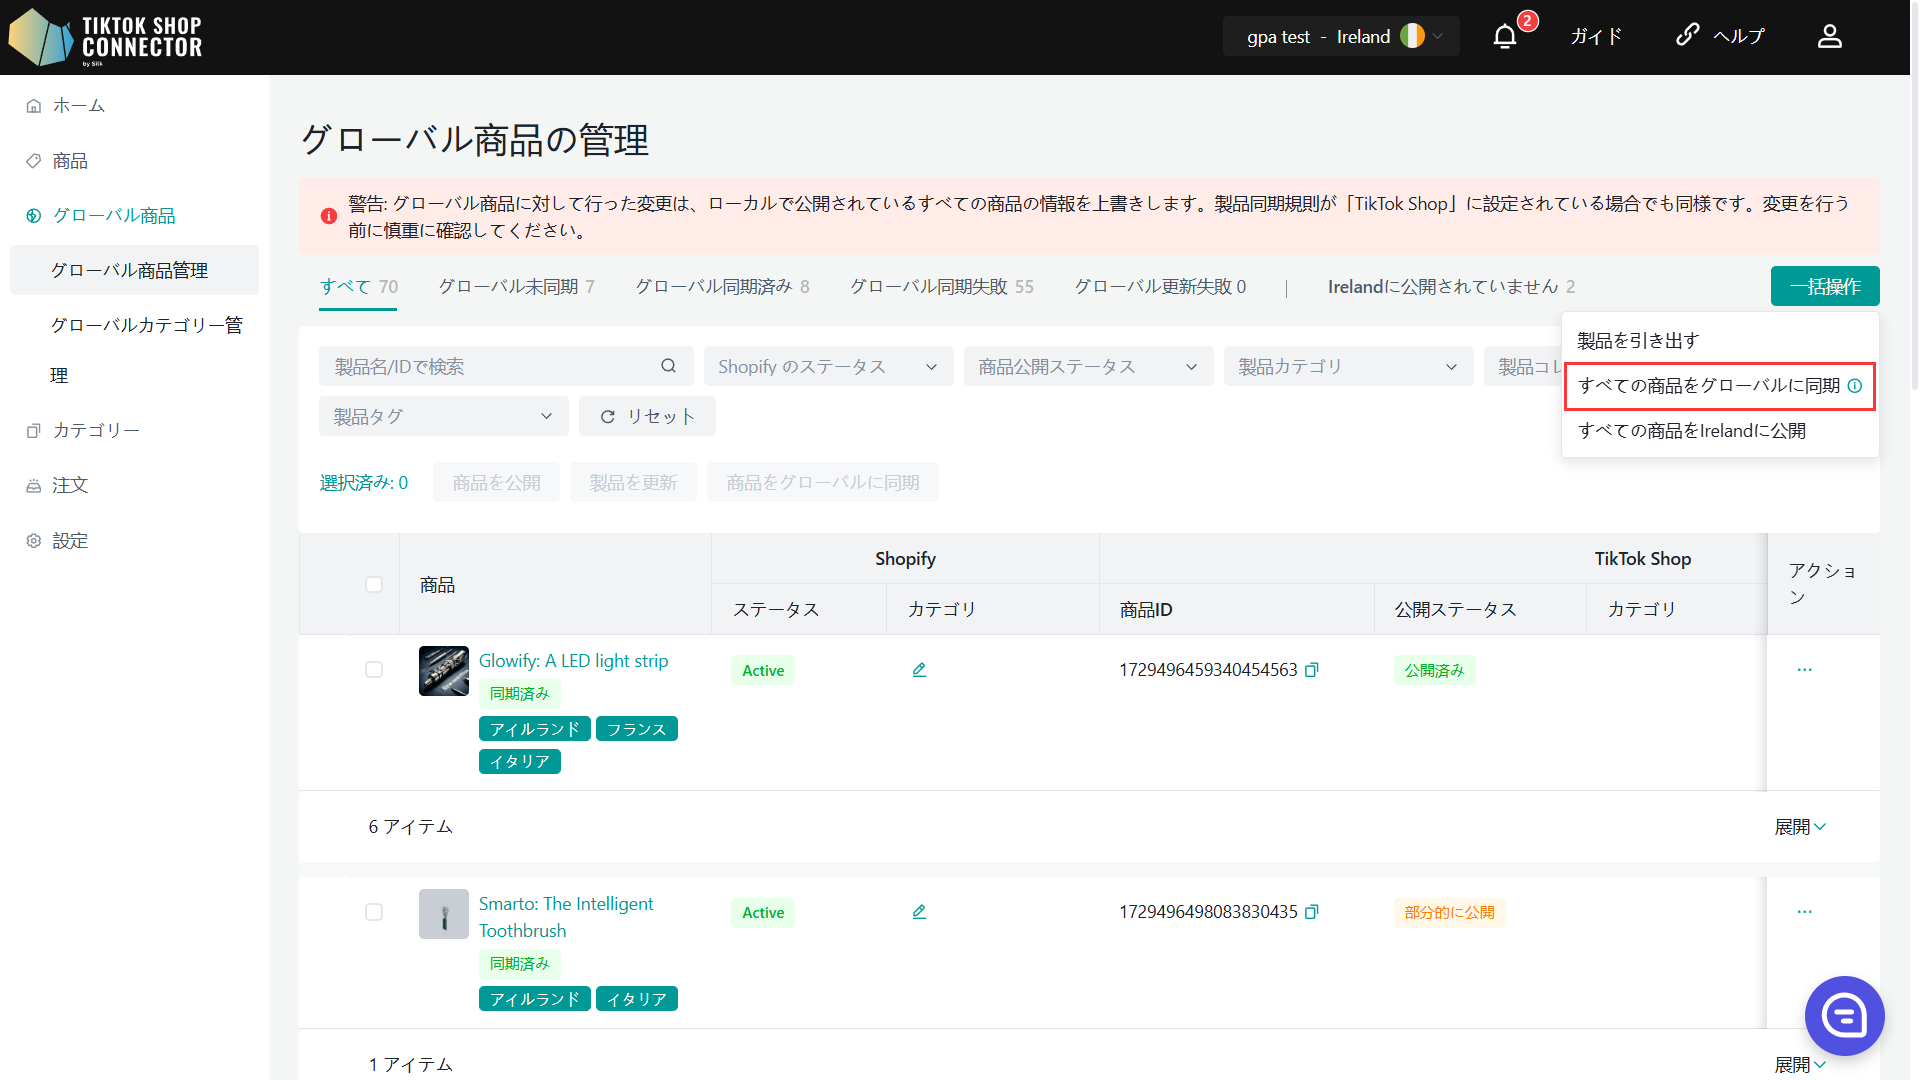Click the search magnifier icon in product search
The image size is (1920, 1080).
click(668, 366)
